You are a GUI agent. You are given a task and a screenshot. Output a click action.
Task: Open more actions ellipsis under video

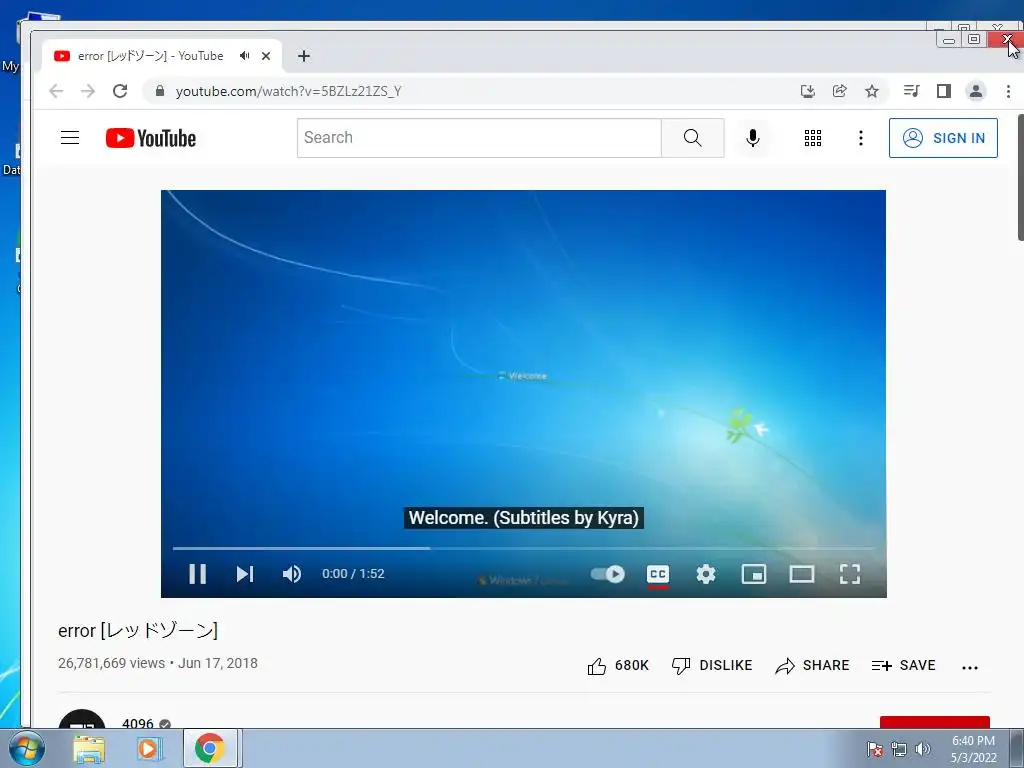[x=970, y=667]
